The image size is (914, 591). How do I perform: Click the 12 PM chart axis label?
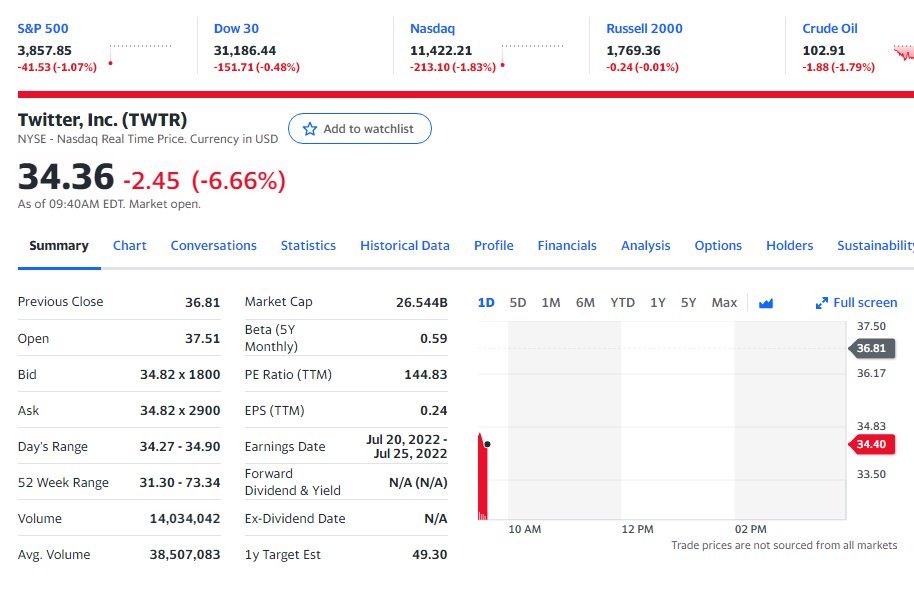pyautogui.click(x=637, y=529)
